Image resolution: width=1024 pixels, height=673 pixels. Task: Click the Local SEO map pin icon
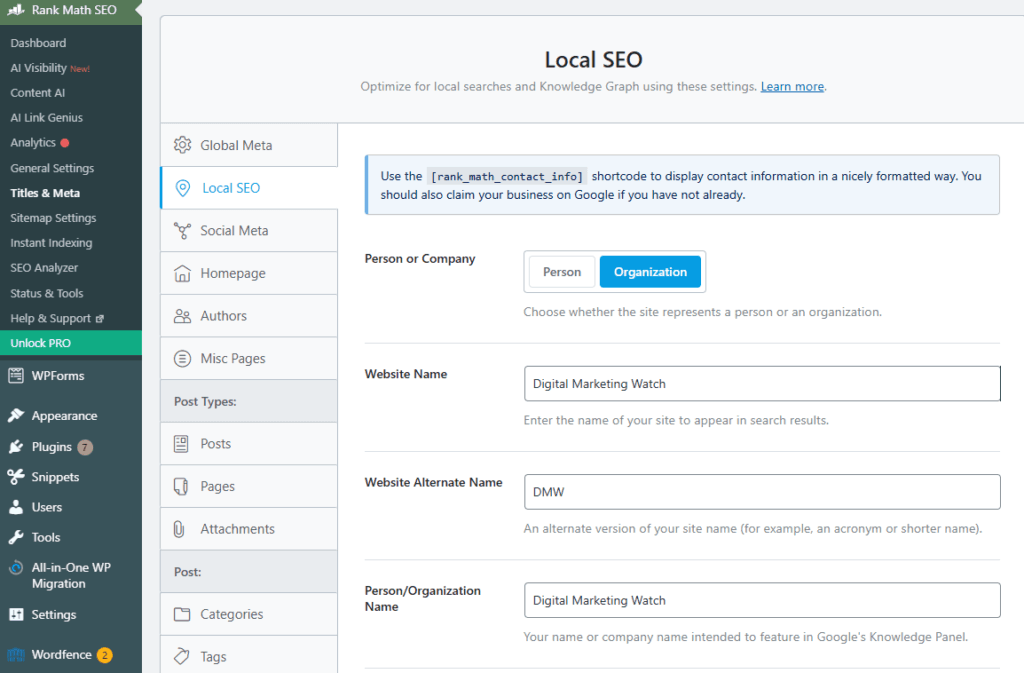183,188
